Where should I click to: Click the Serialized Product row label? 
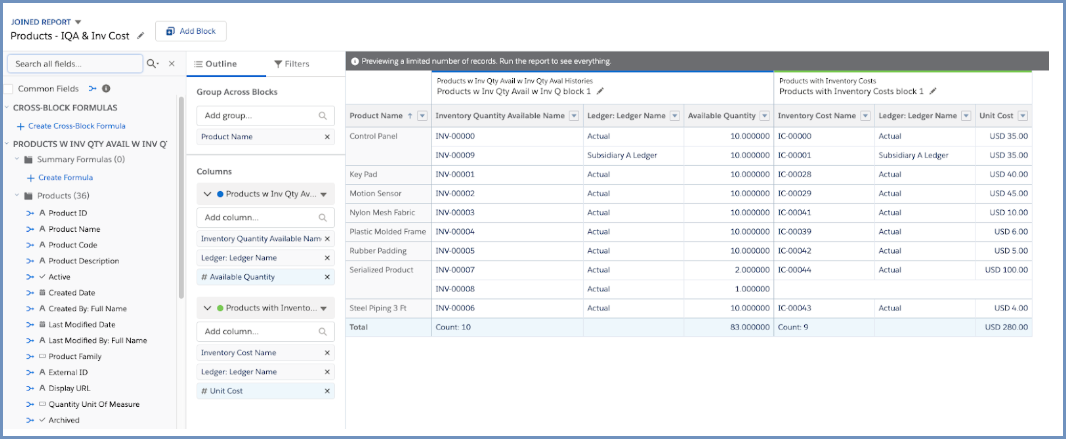381,270
